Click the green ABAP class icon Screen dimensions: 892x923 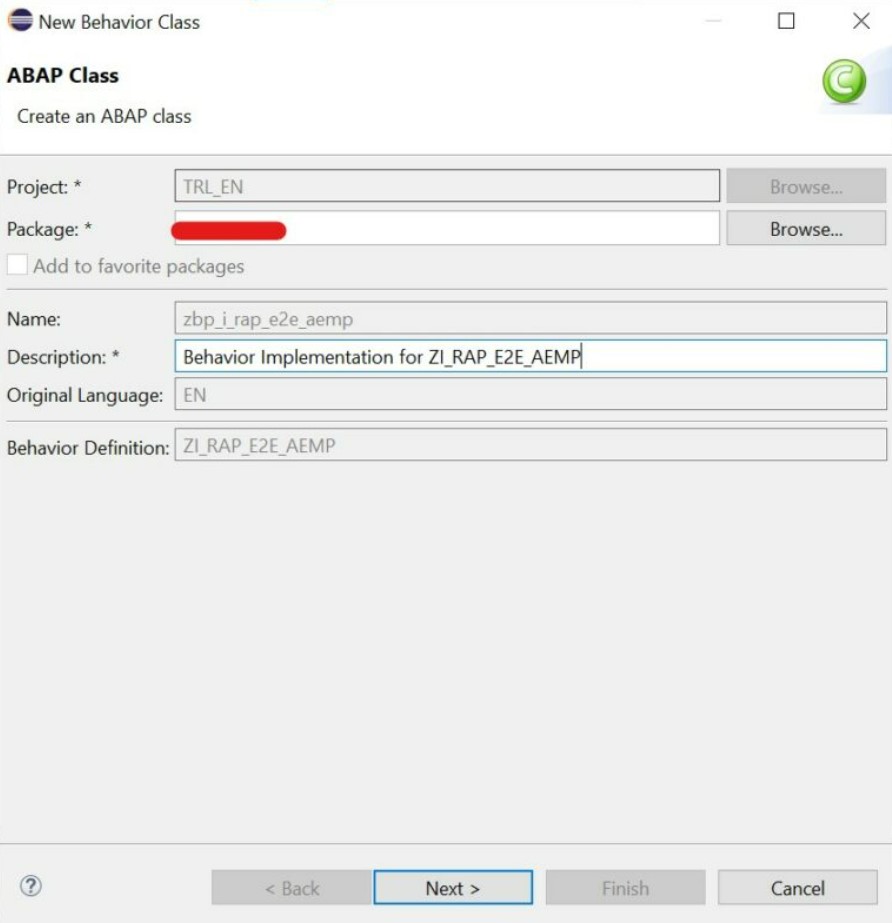pyautogui.click(x=843, y=82)
